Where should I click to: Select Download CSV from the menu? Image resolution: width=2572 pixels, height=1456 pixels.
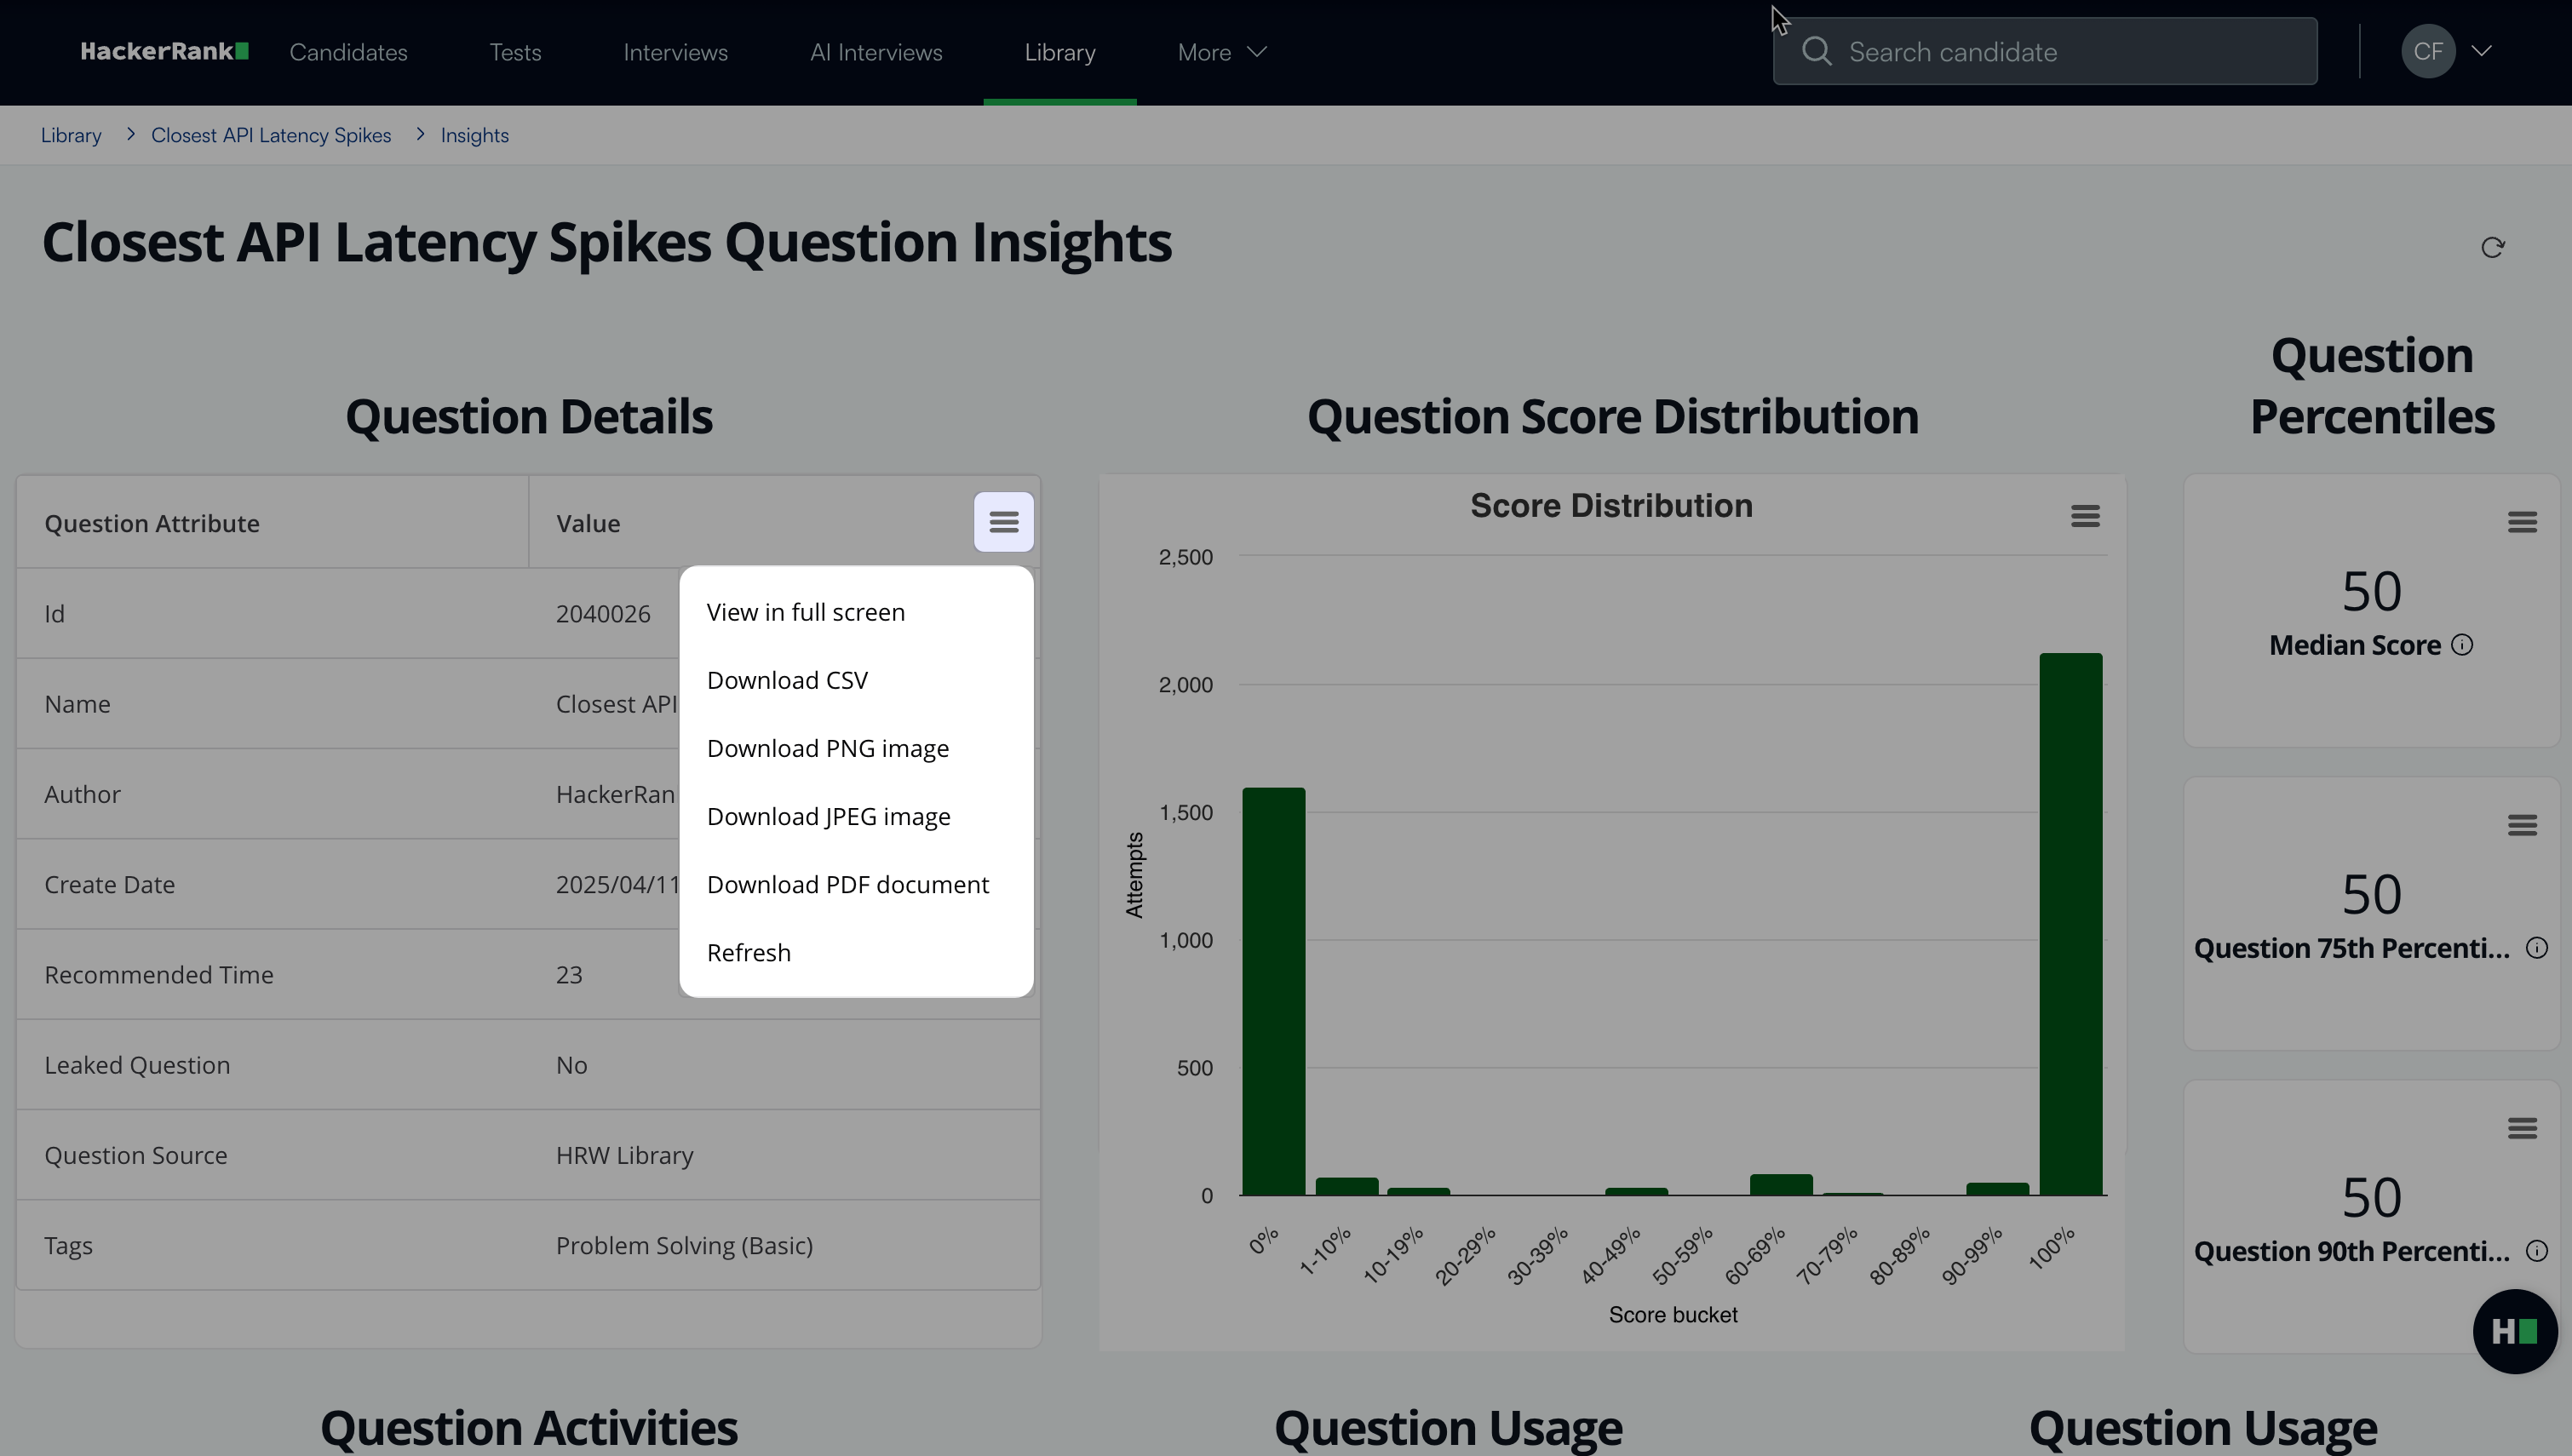point(787,680)
